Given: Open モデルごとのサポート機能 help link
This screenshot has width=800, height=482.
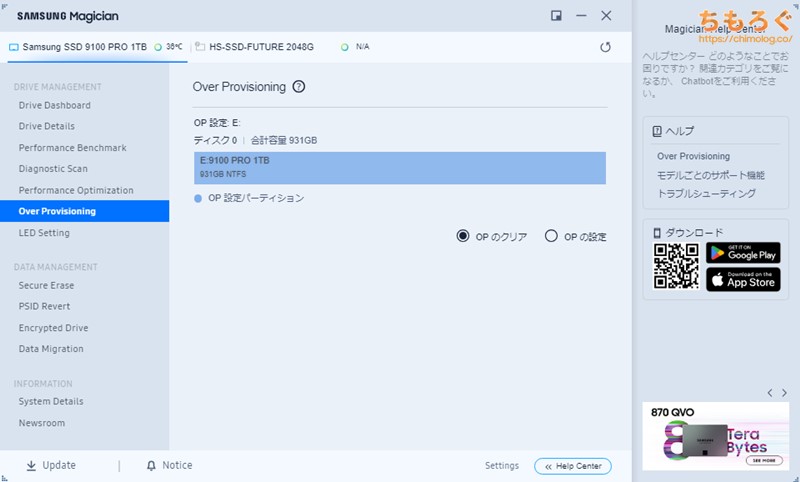Looking at the screenshot, I should click(710, 175).
